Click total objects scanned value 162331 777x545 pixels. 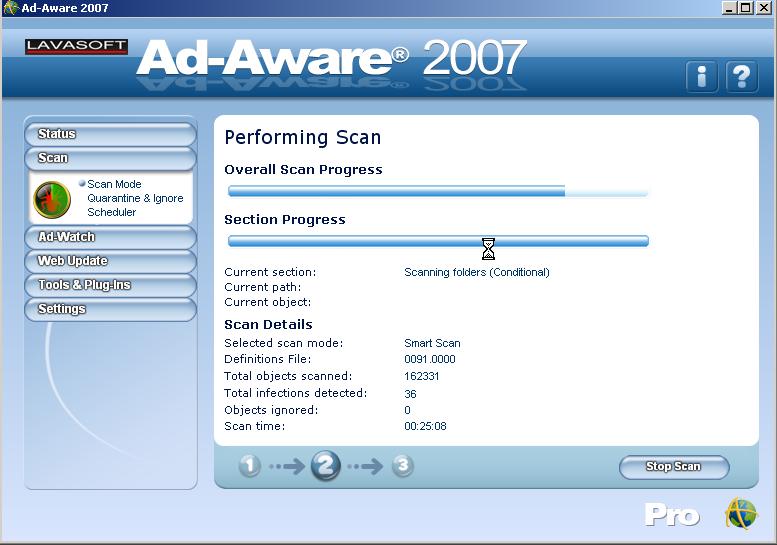(x=422, y=376)
